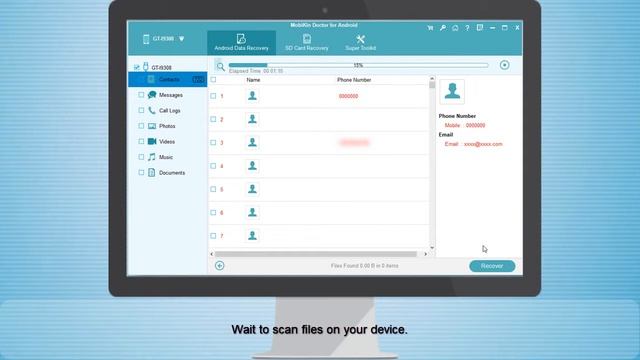Check the Videos checkbox
Viewport: 640px width, 360px height.
pos(141,141)
